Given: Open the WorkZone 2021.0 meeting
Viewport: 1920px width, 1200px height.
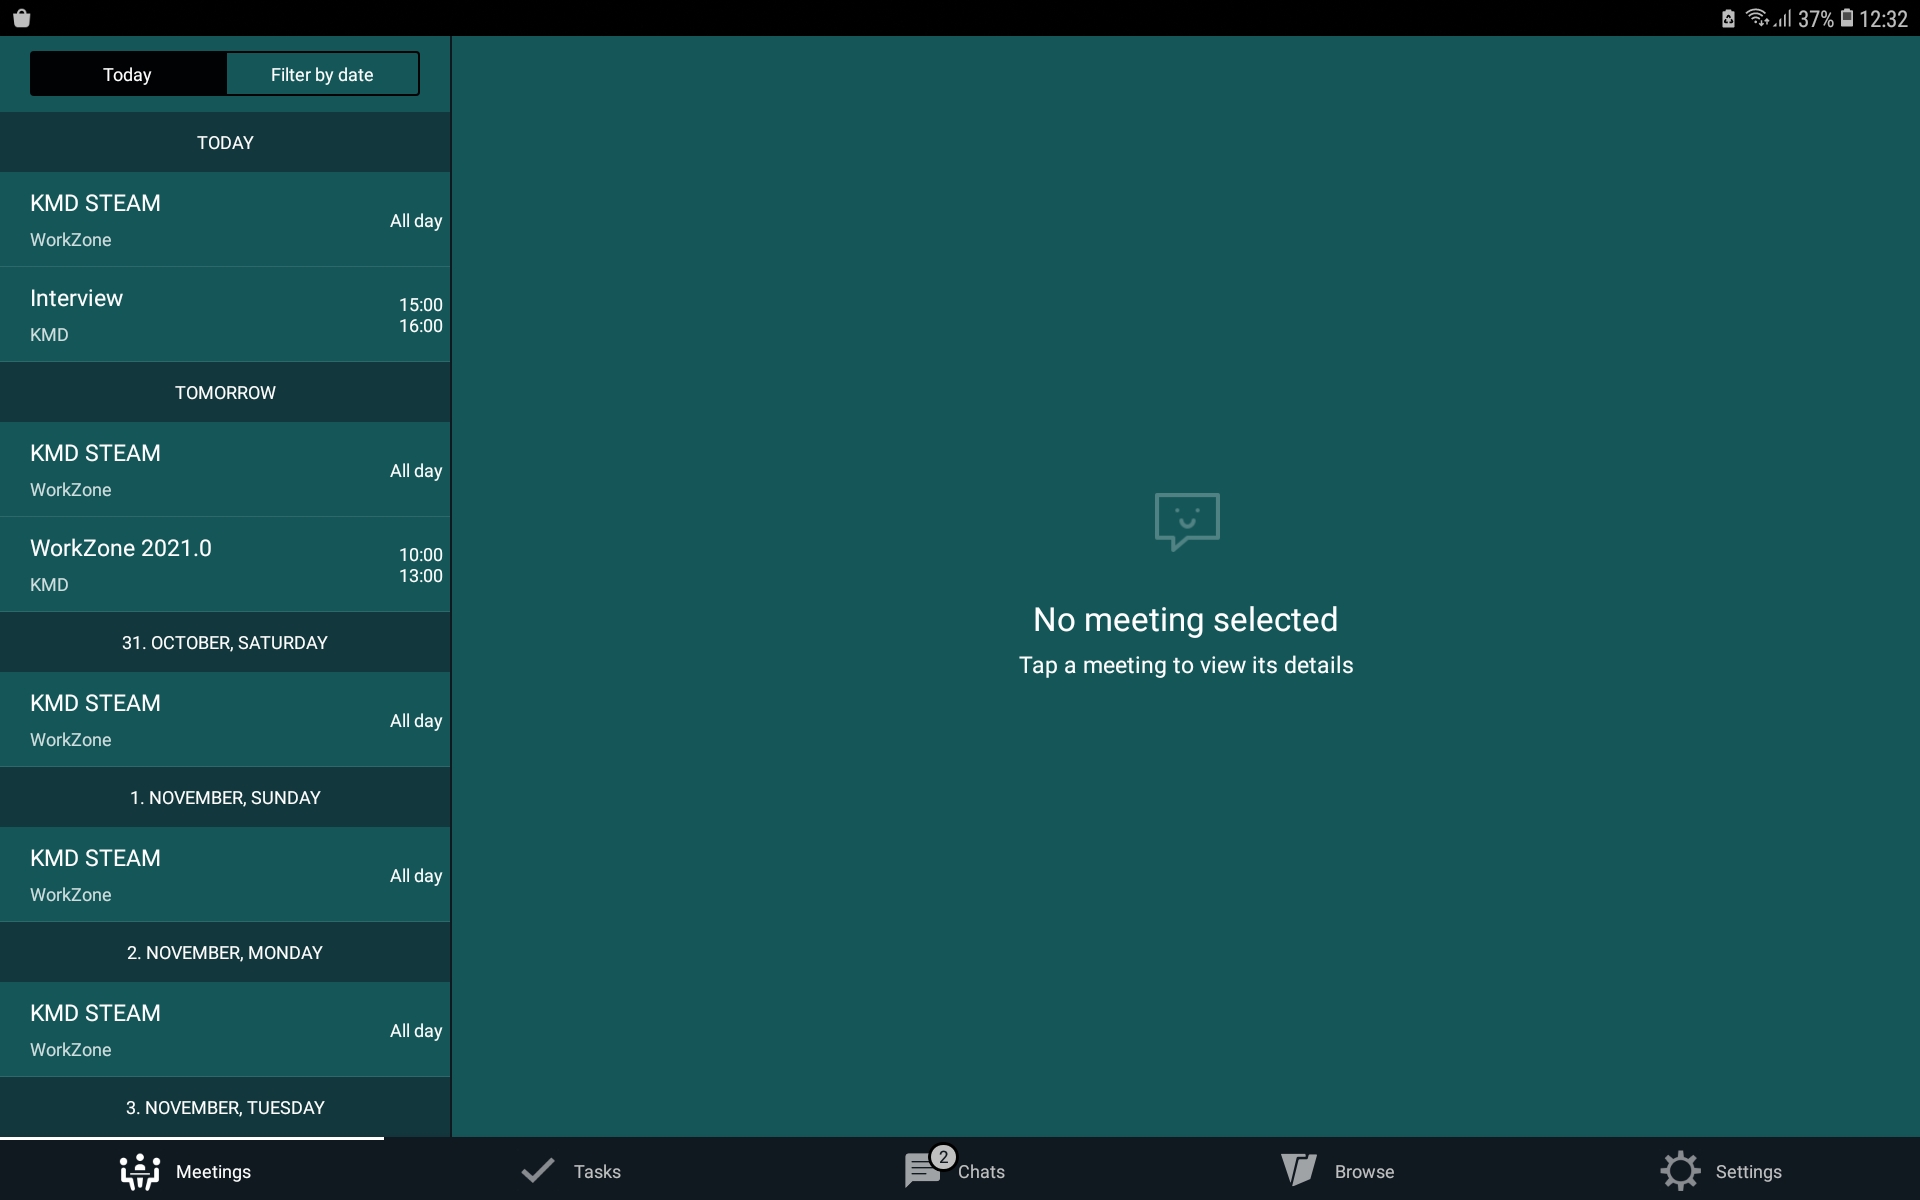Looking at the screenshot, I should 225,565.
